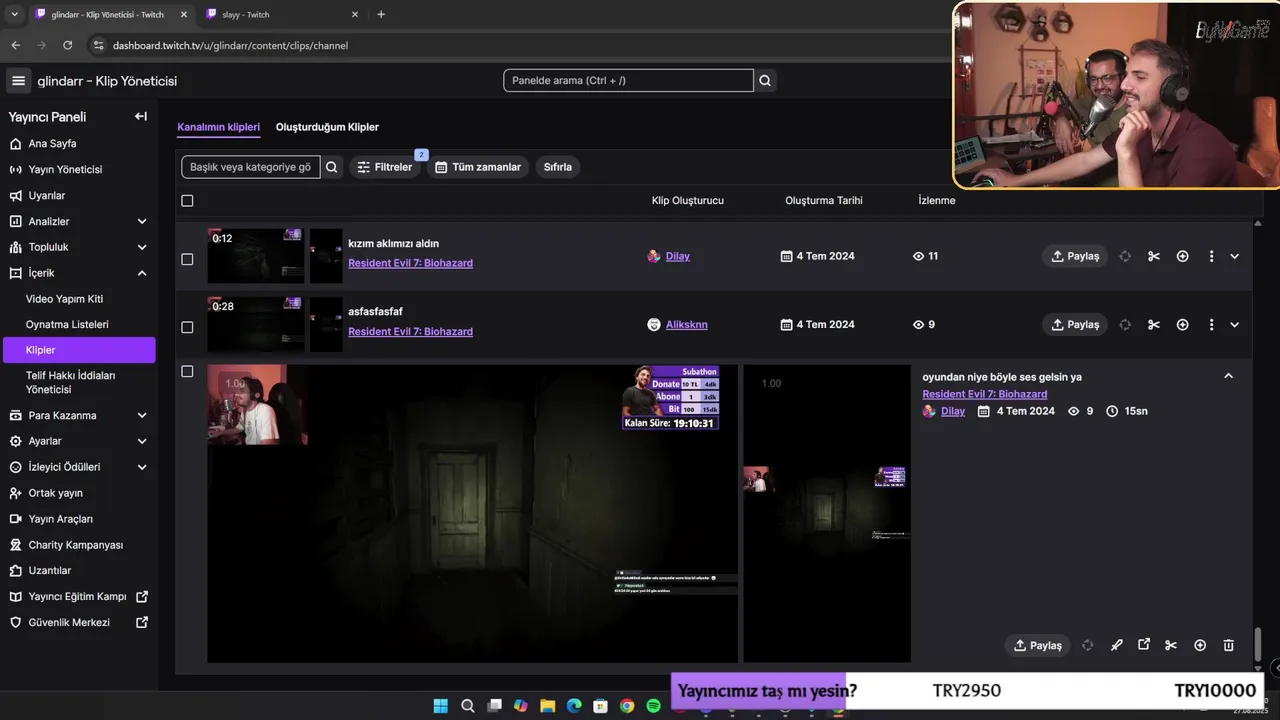Click the plus-circle icon in the kızım aklımızı aldın row

[x=1182, y=256]
